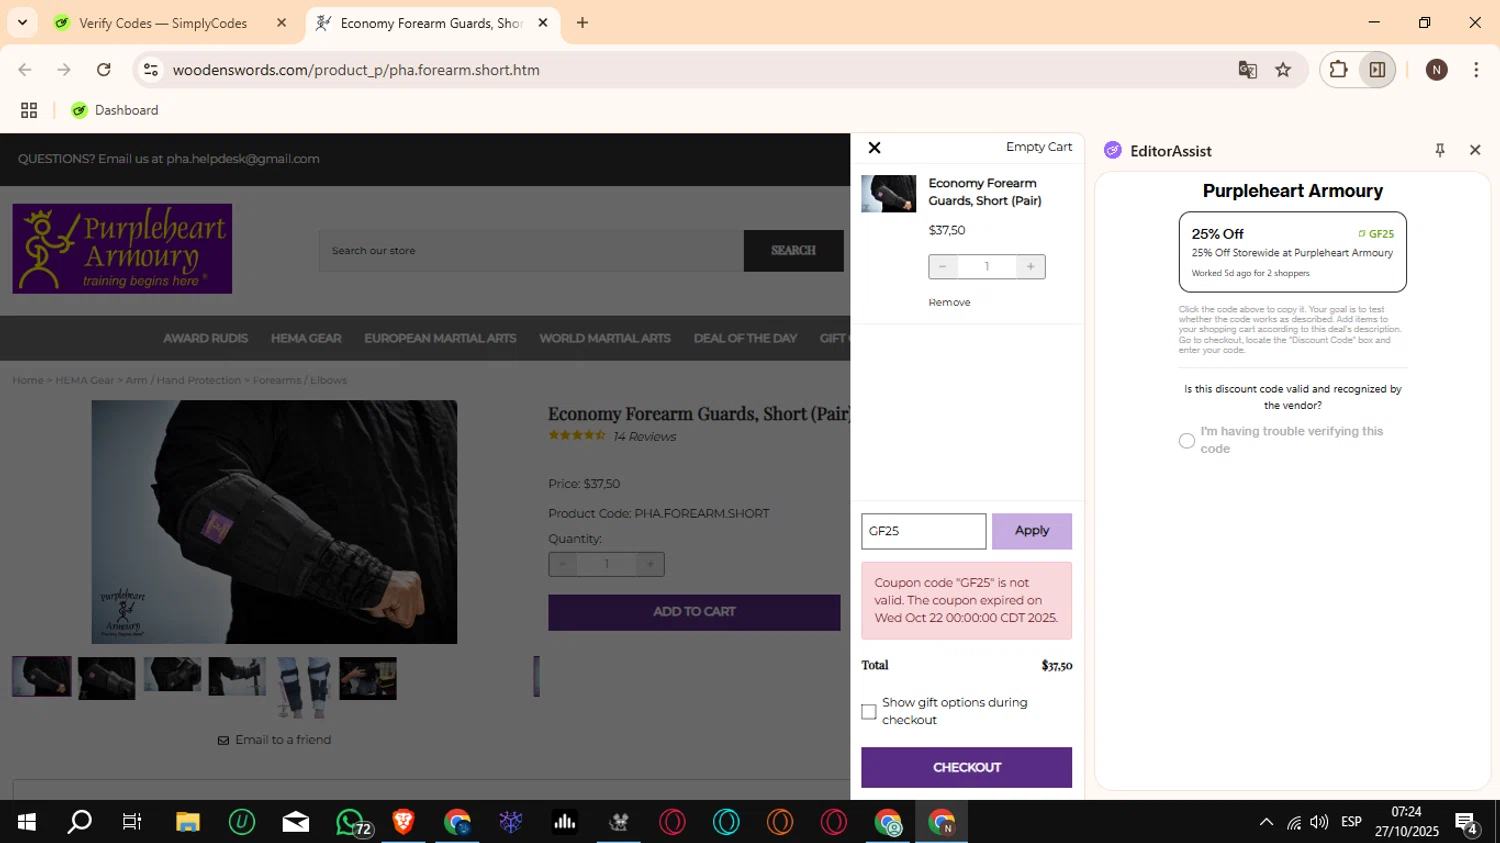Select I'm having trouble verifying radio
Viewport: 1500px width, 843px height.
pos(1187,440)
